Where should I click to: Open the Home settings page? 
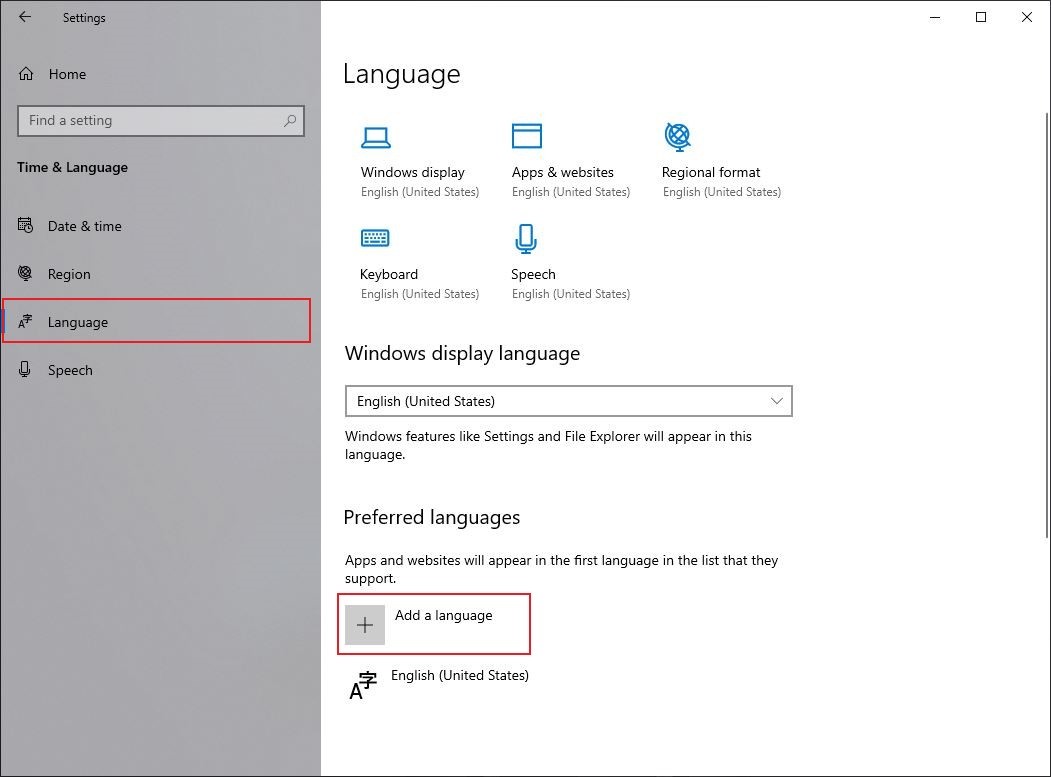point(67,74)
